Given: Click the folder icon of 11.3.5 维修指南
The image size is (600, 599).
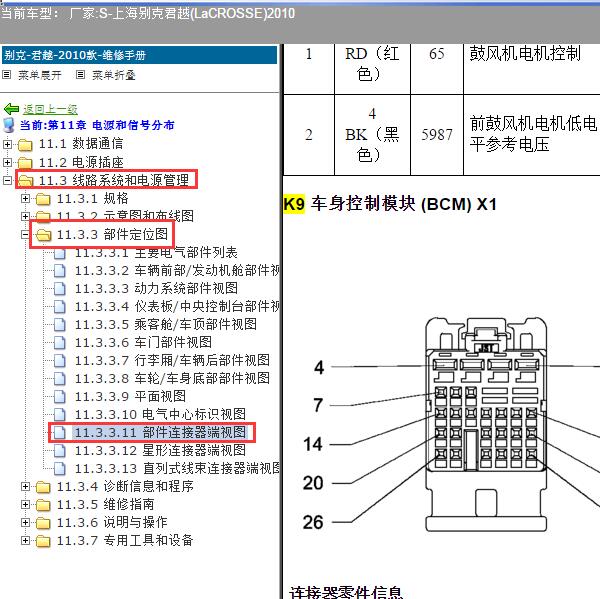Looking at the screenshot, I should (43, 505).
